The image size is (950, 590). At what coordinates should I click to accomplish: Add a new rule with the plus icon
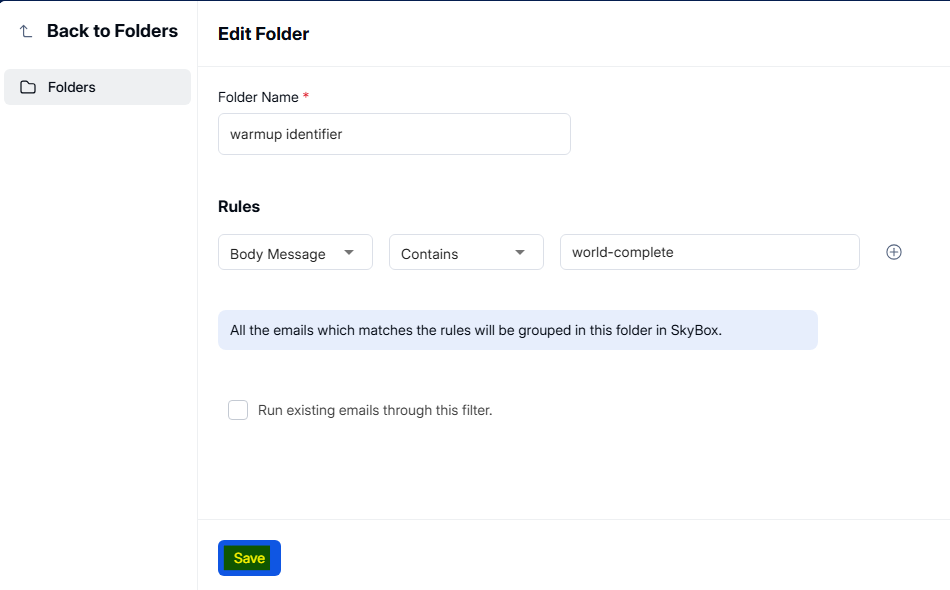pos(894,252)
